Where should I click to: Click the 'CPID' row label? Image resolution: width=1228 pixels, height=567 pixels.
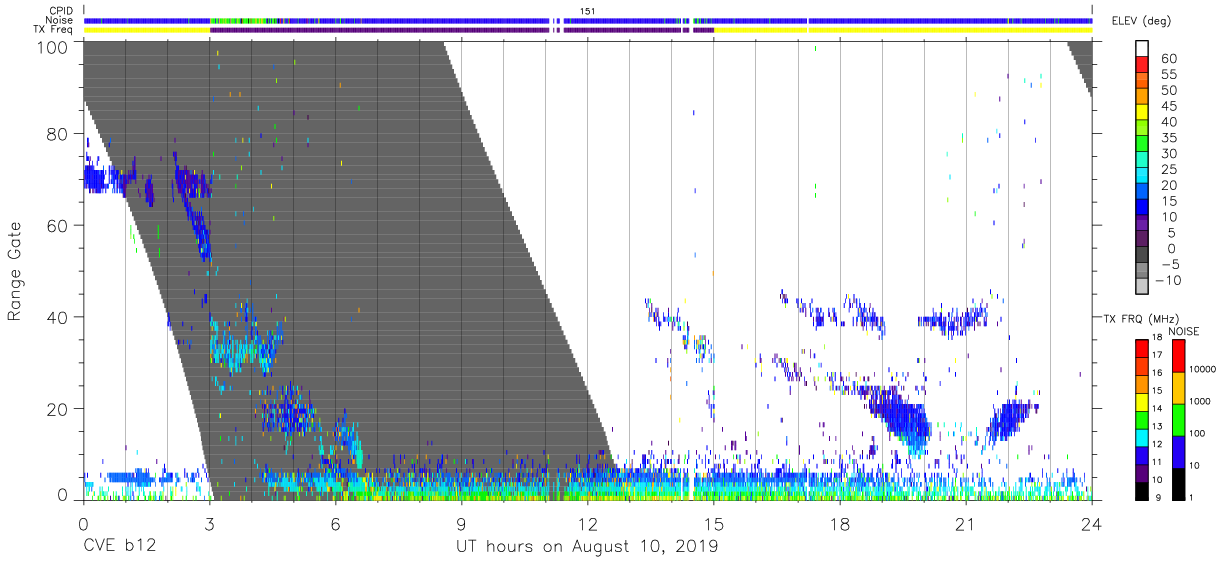click(x=61, y=10)
